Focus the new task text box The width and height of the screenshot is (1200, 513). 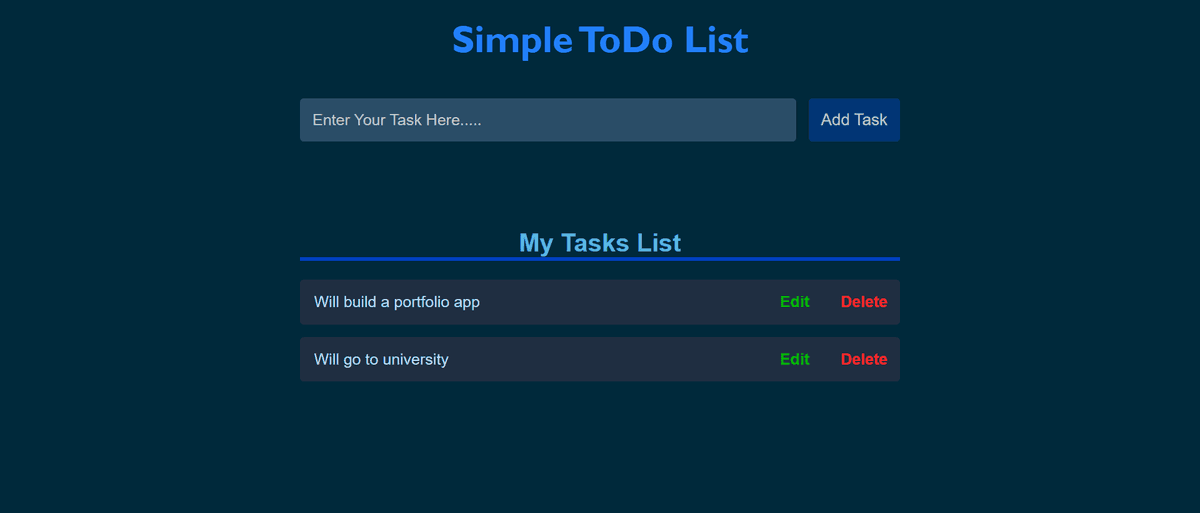[x=548, y=120]
